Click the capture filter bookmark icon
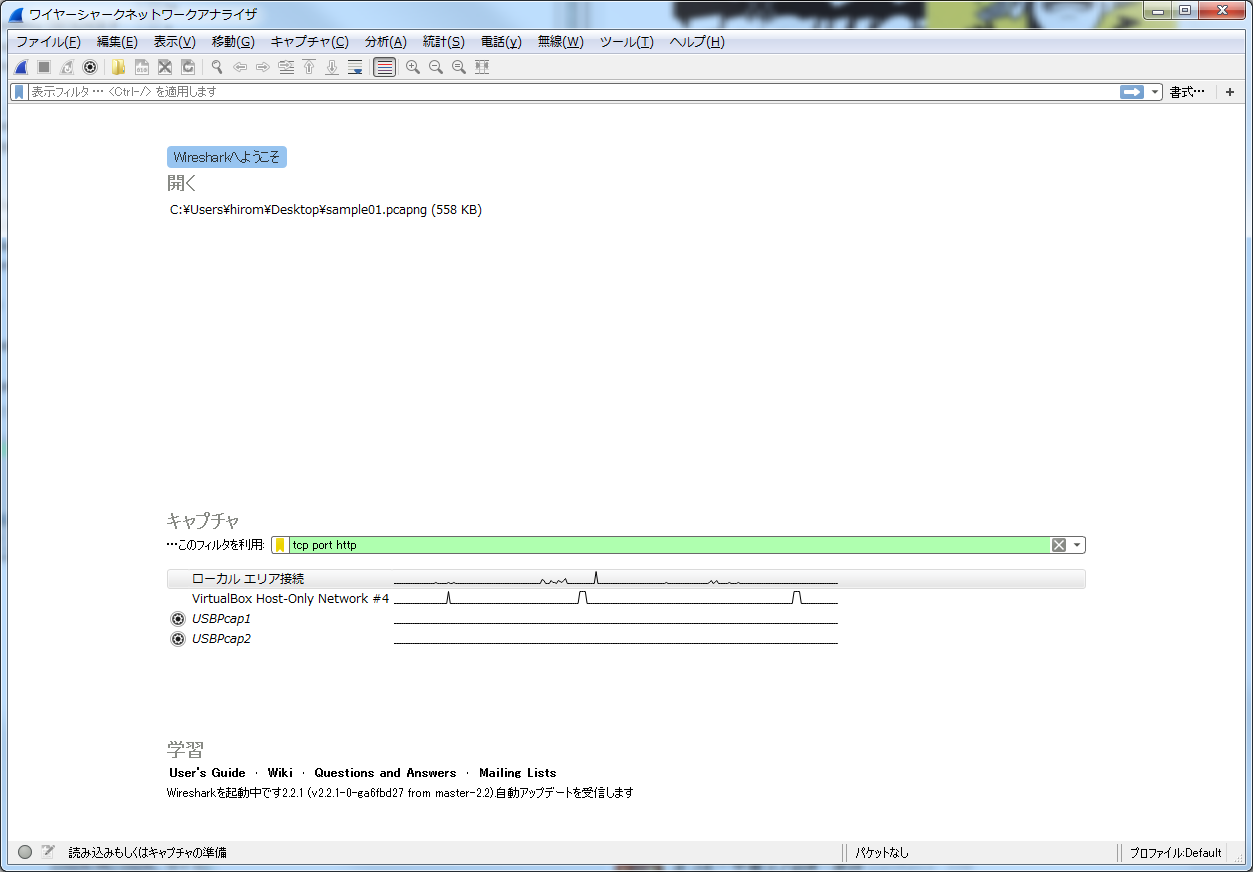1253x872 pixels. pyautogui.click(x=280, y=545)
